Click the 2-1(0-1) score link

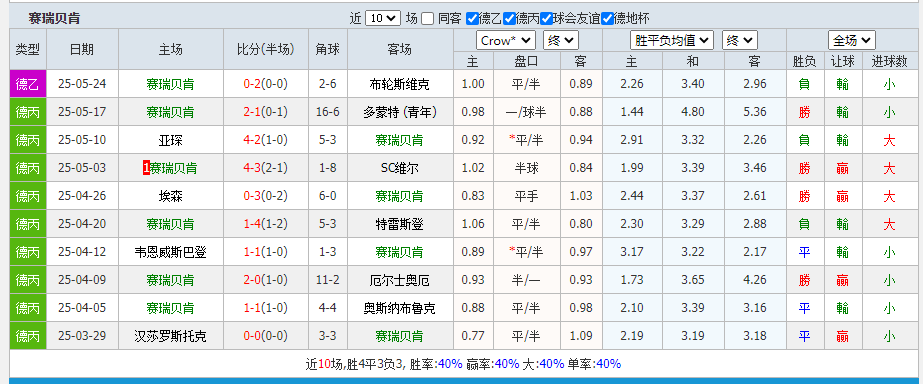265,112
